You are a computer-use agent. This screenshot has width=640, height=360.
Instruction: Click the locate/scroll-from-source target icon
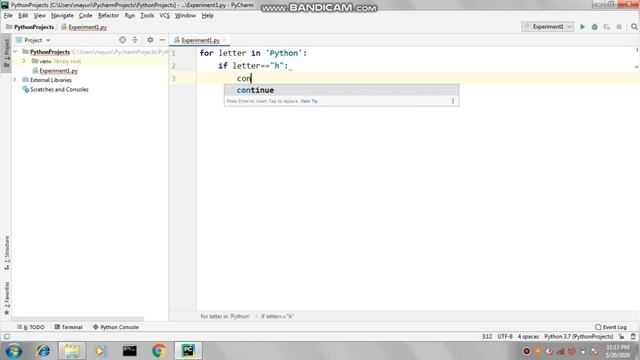pos(122,40)
